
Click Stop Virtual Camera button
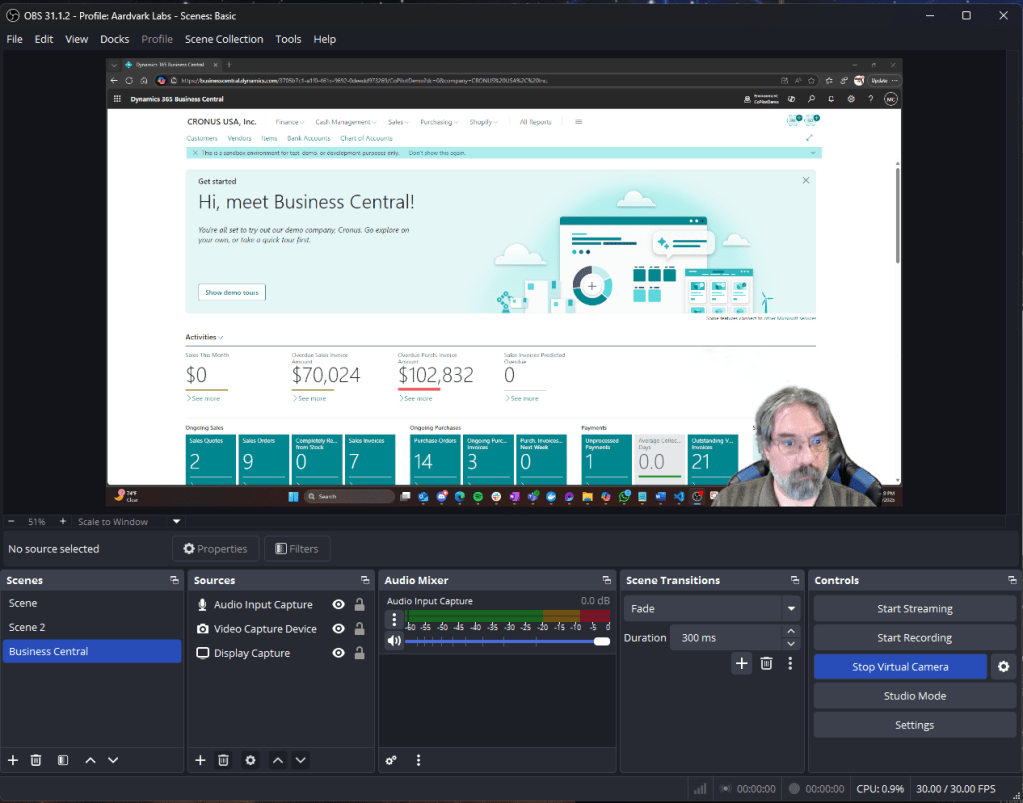(x=900, y=667)
